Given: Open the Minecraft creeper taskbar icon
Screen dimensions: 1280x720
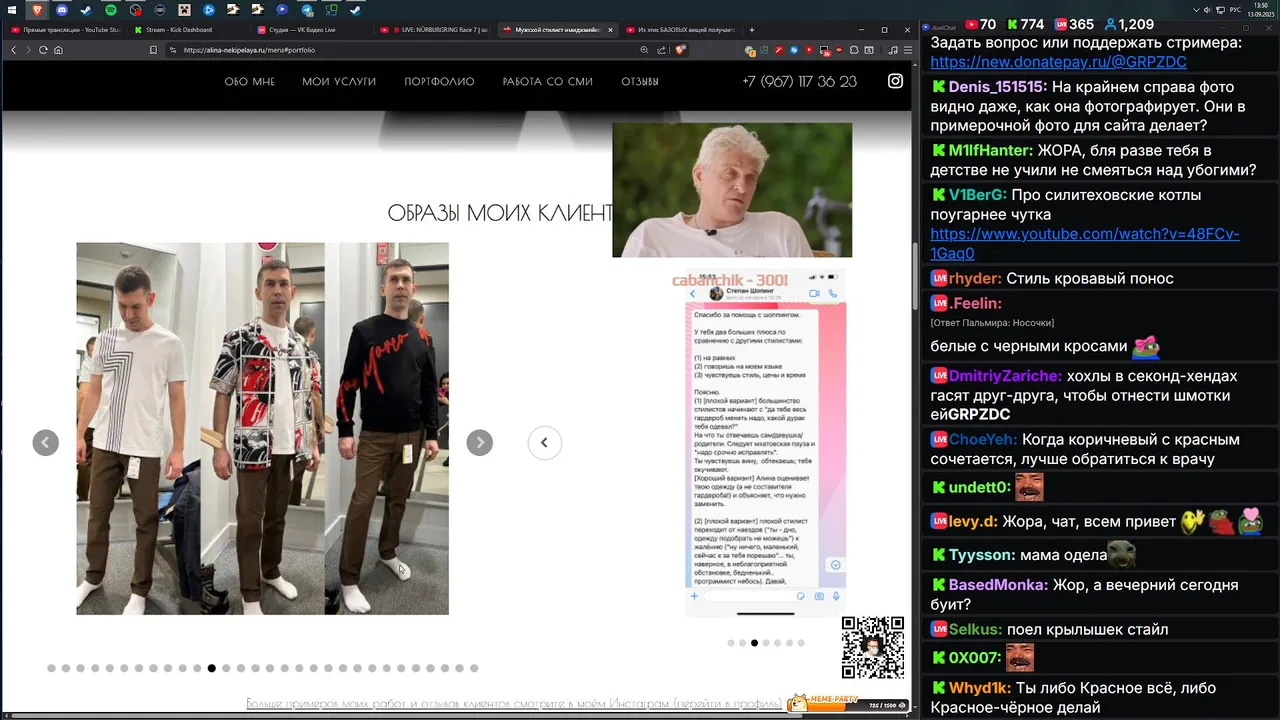Looking at the screenshot, I should coord(185,10).
